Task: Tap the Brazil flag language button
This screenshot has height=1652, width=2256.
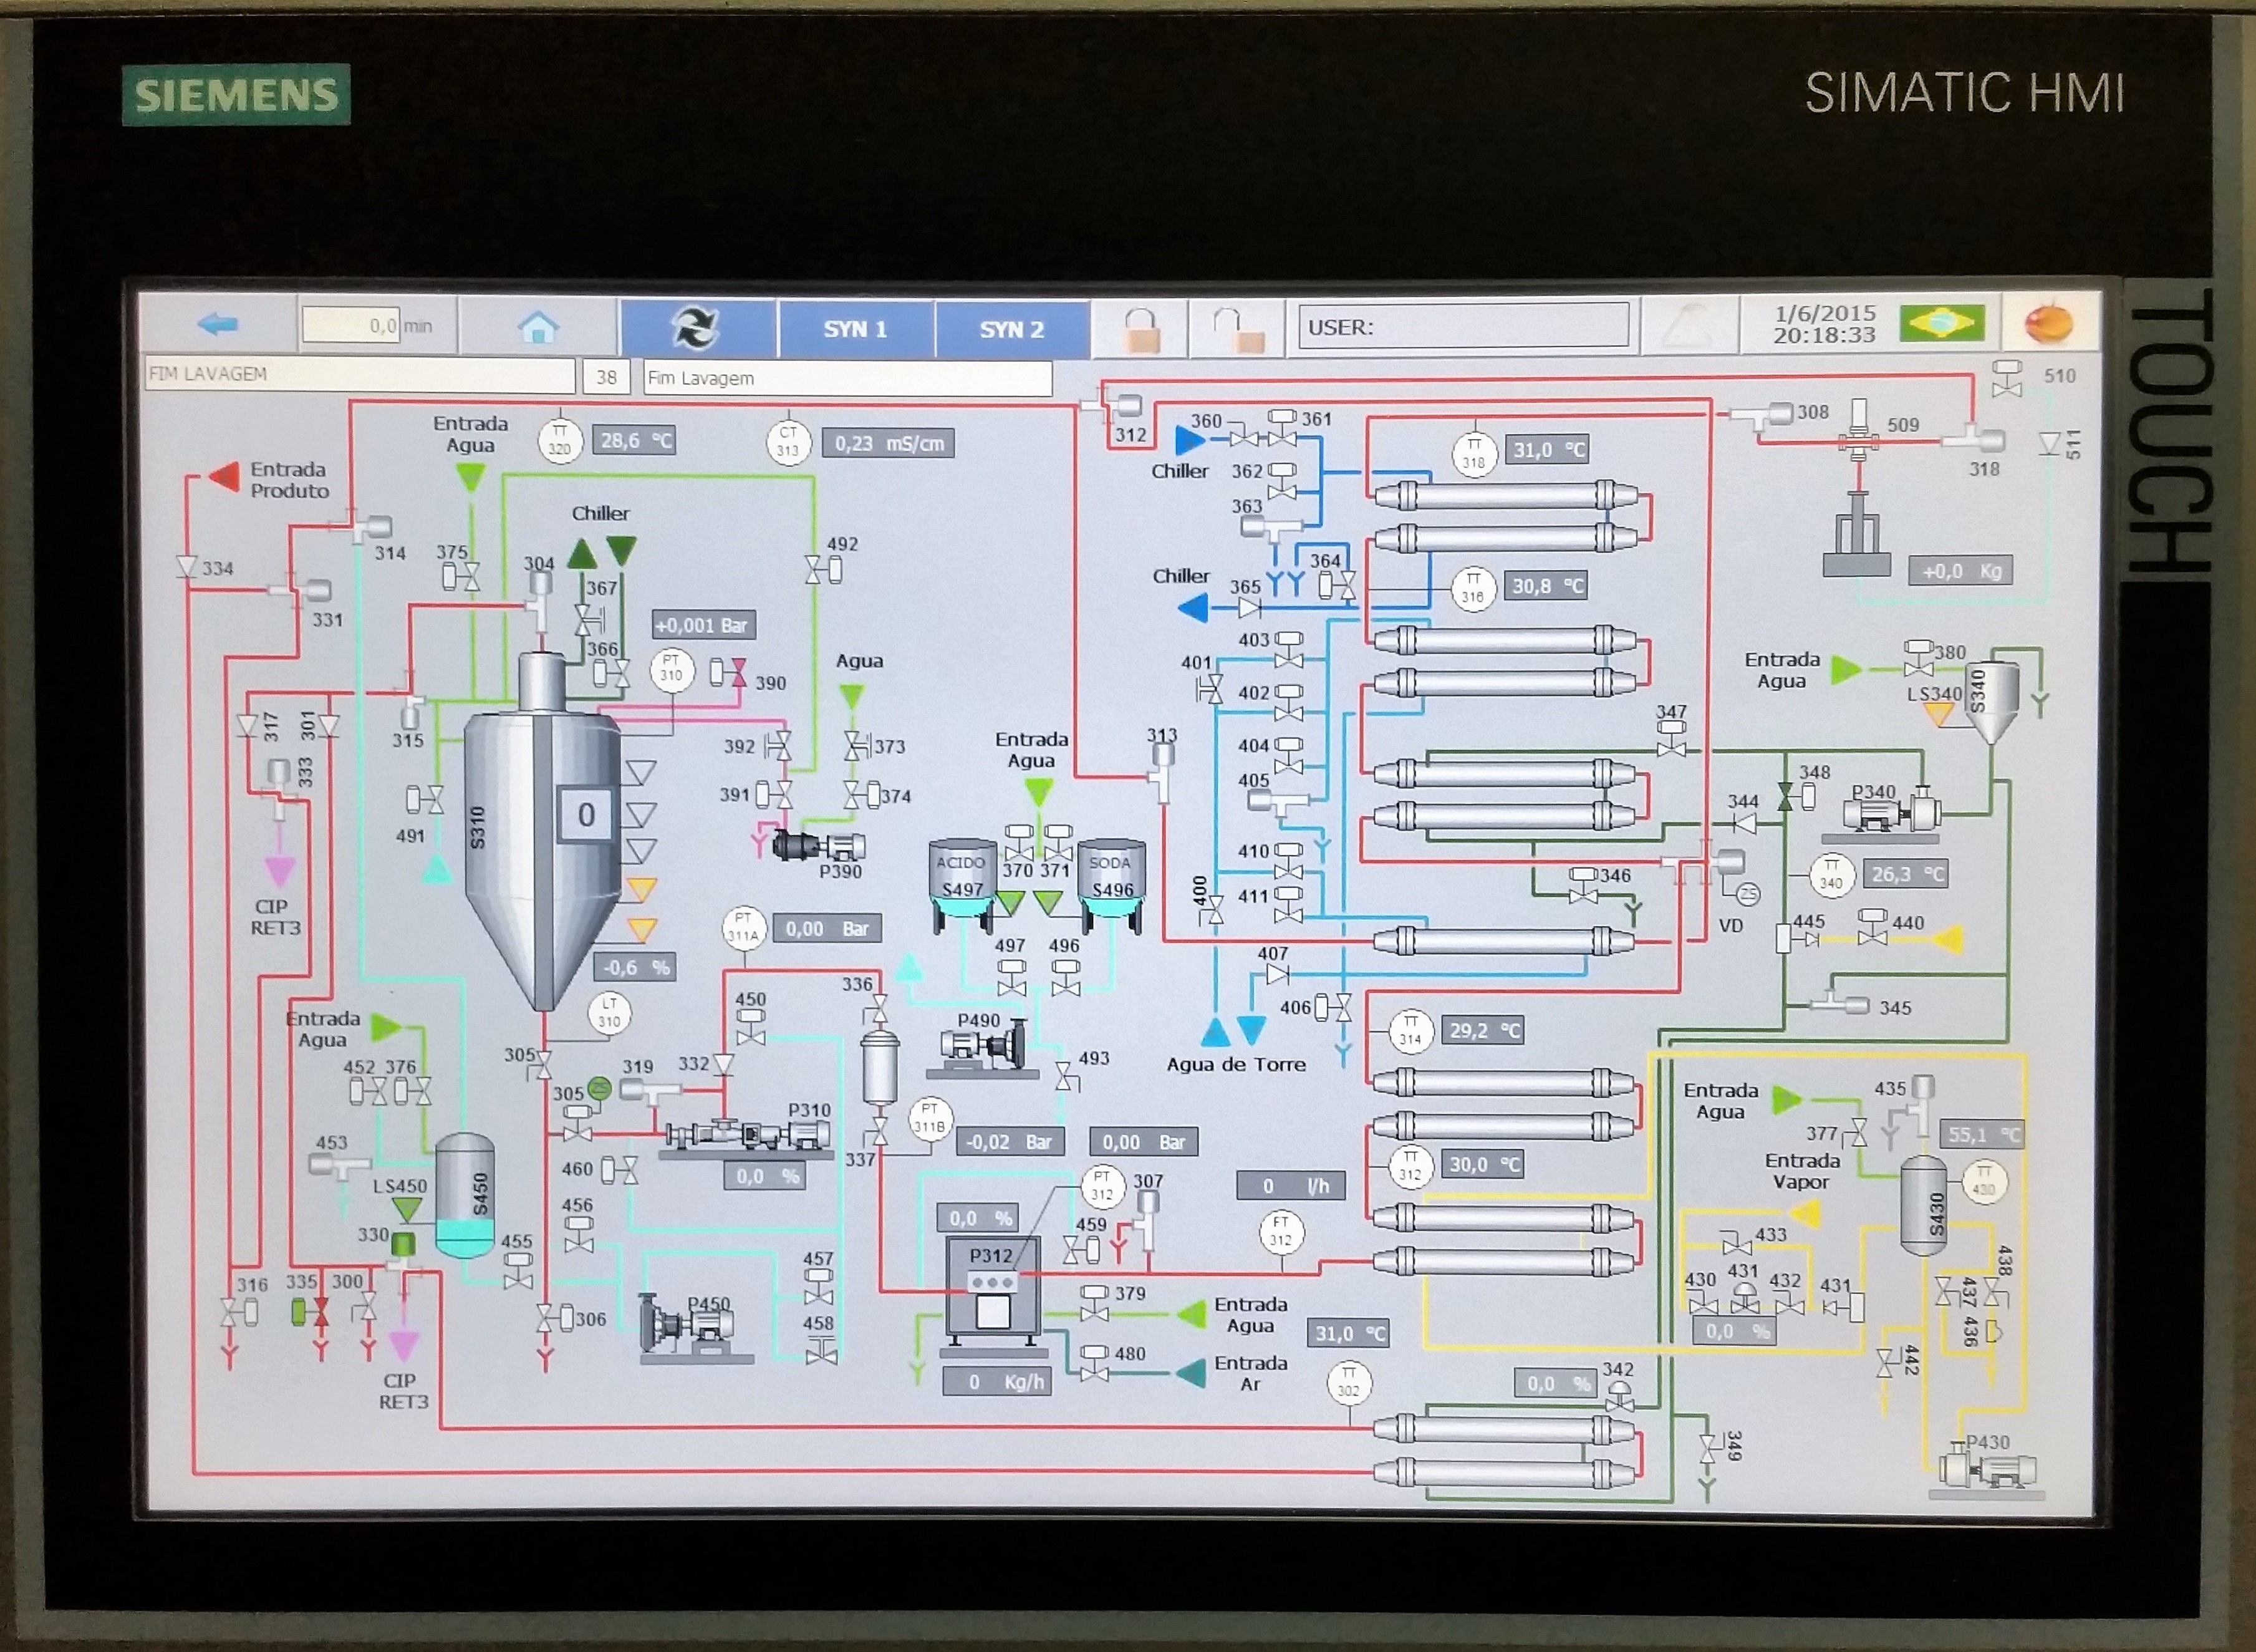Action: pos(1942,323)
